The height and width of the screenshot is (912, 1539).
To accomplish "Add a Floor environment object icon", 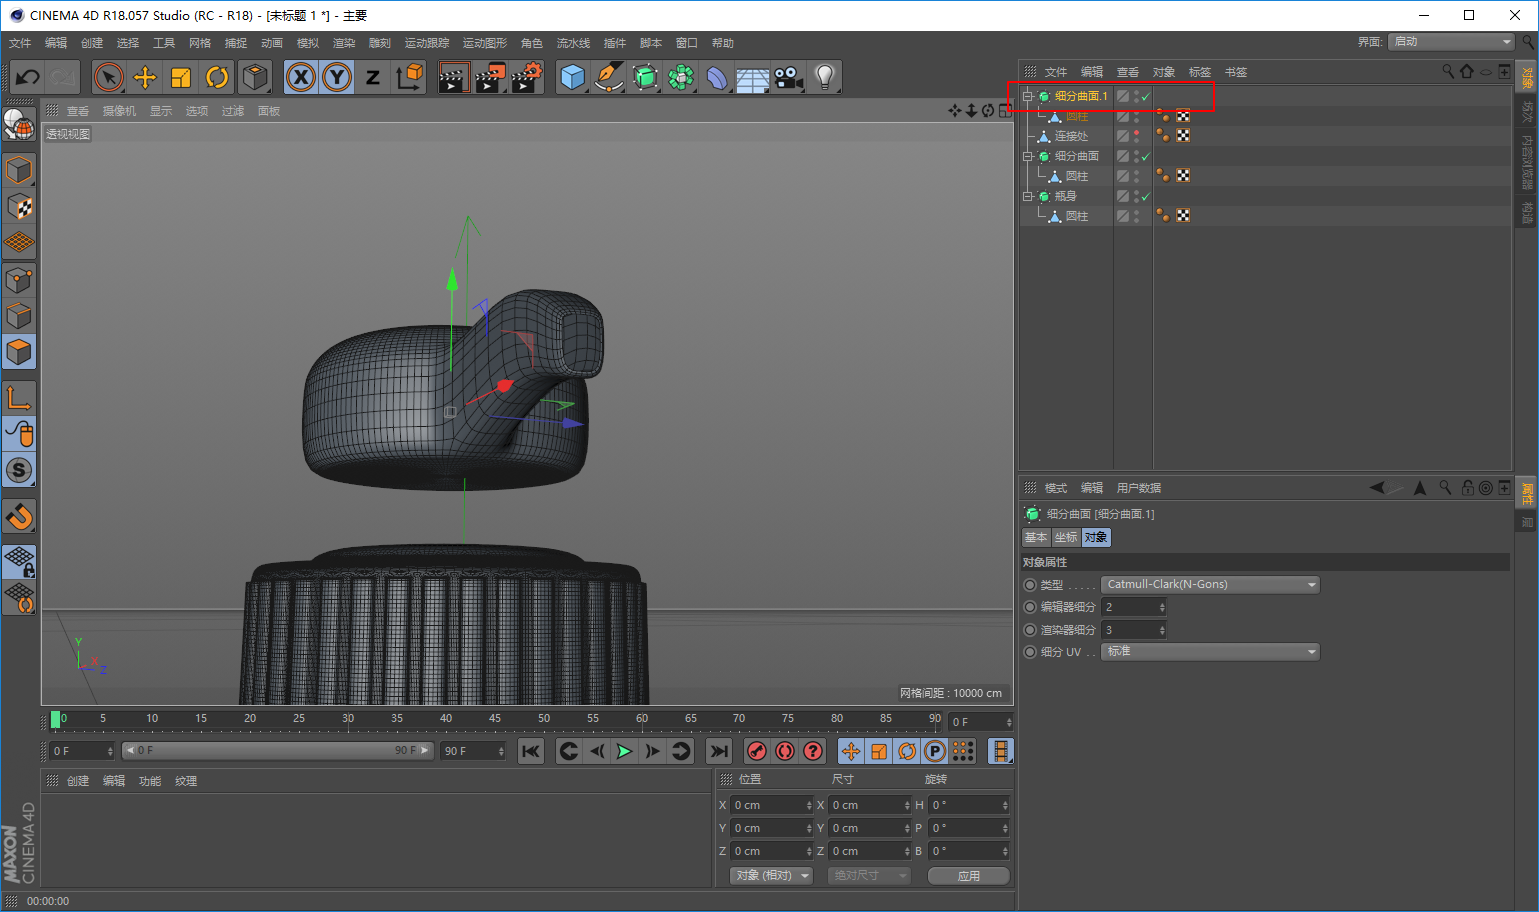I will [753, 77].
